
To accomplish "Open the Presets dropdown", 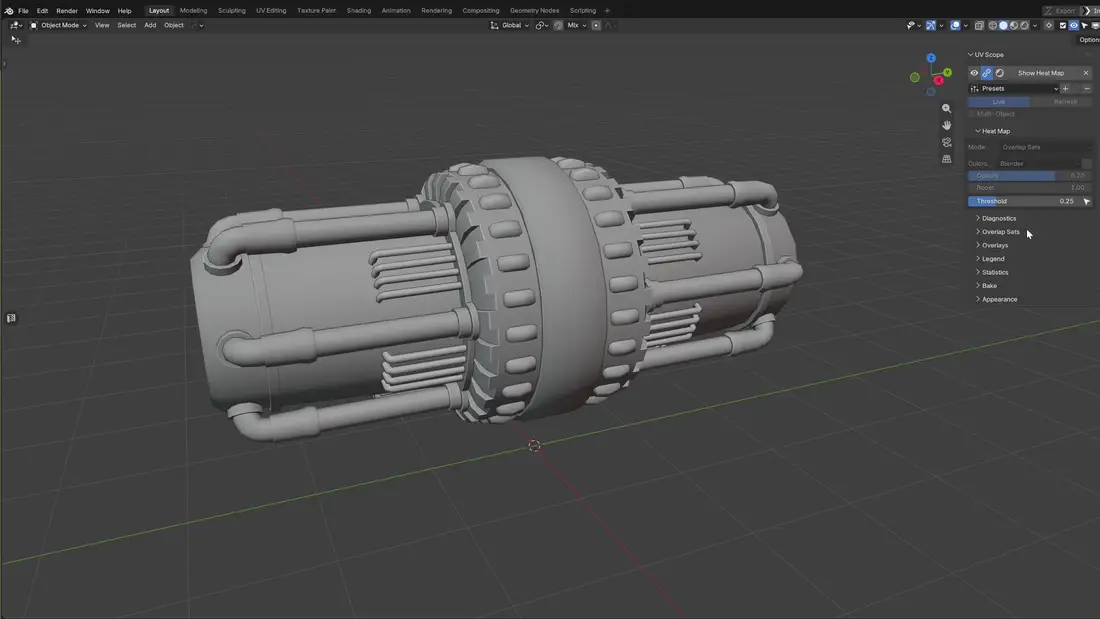I will [1014, 88].
